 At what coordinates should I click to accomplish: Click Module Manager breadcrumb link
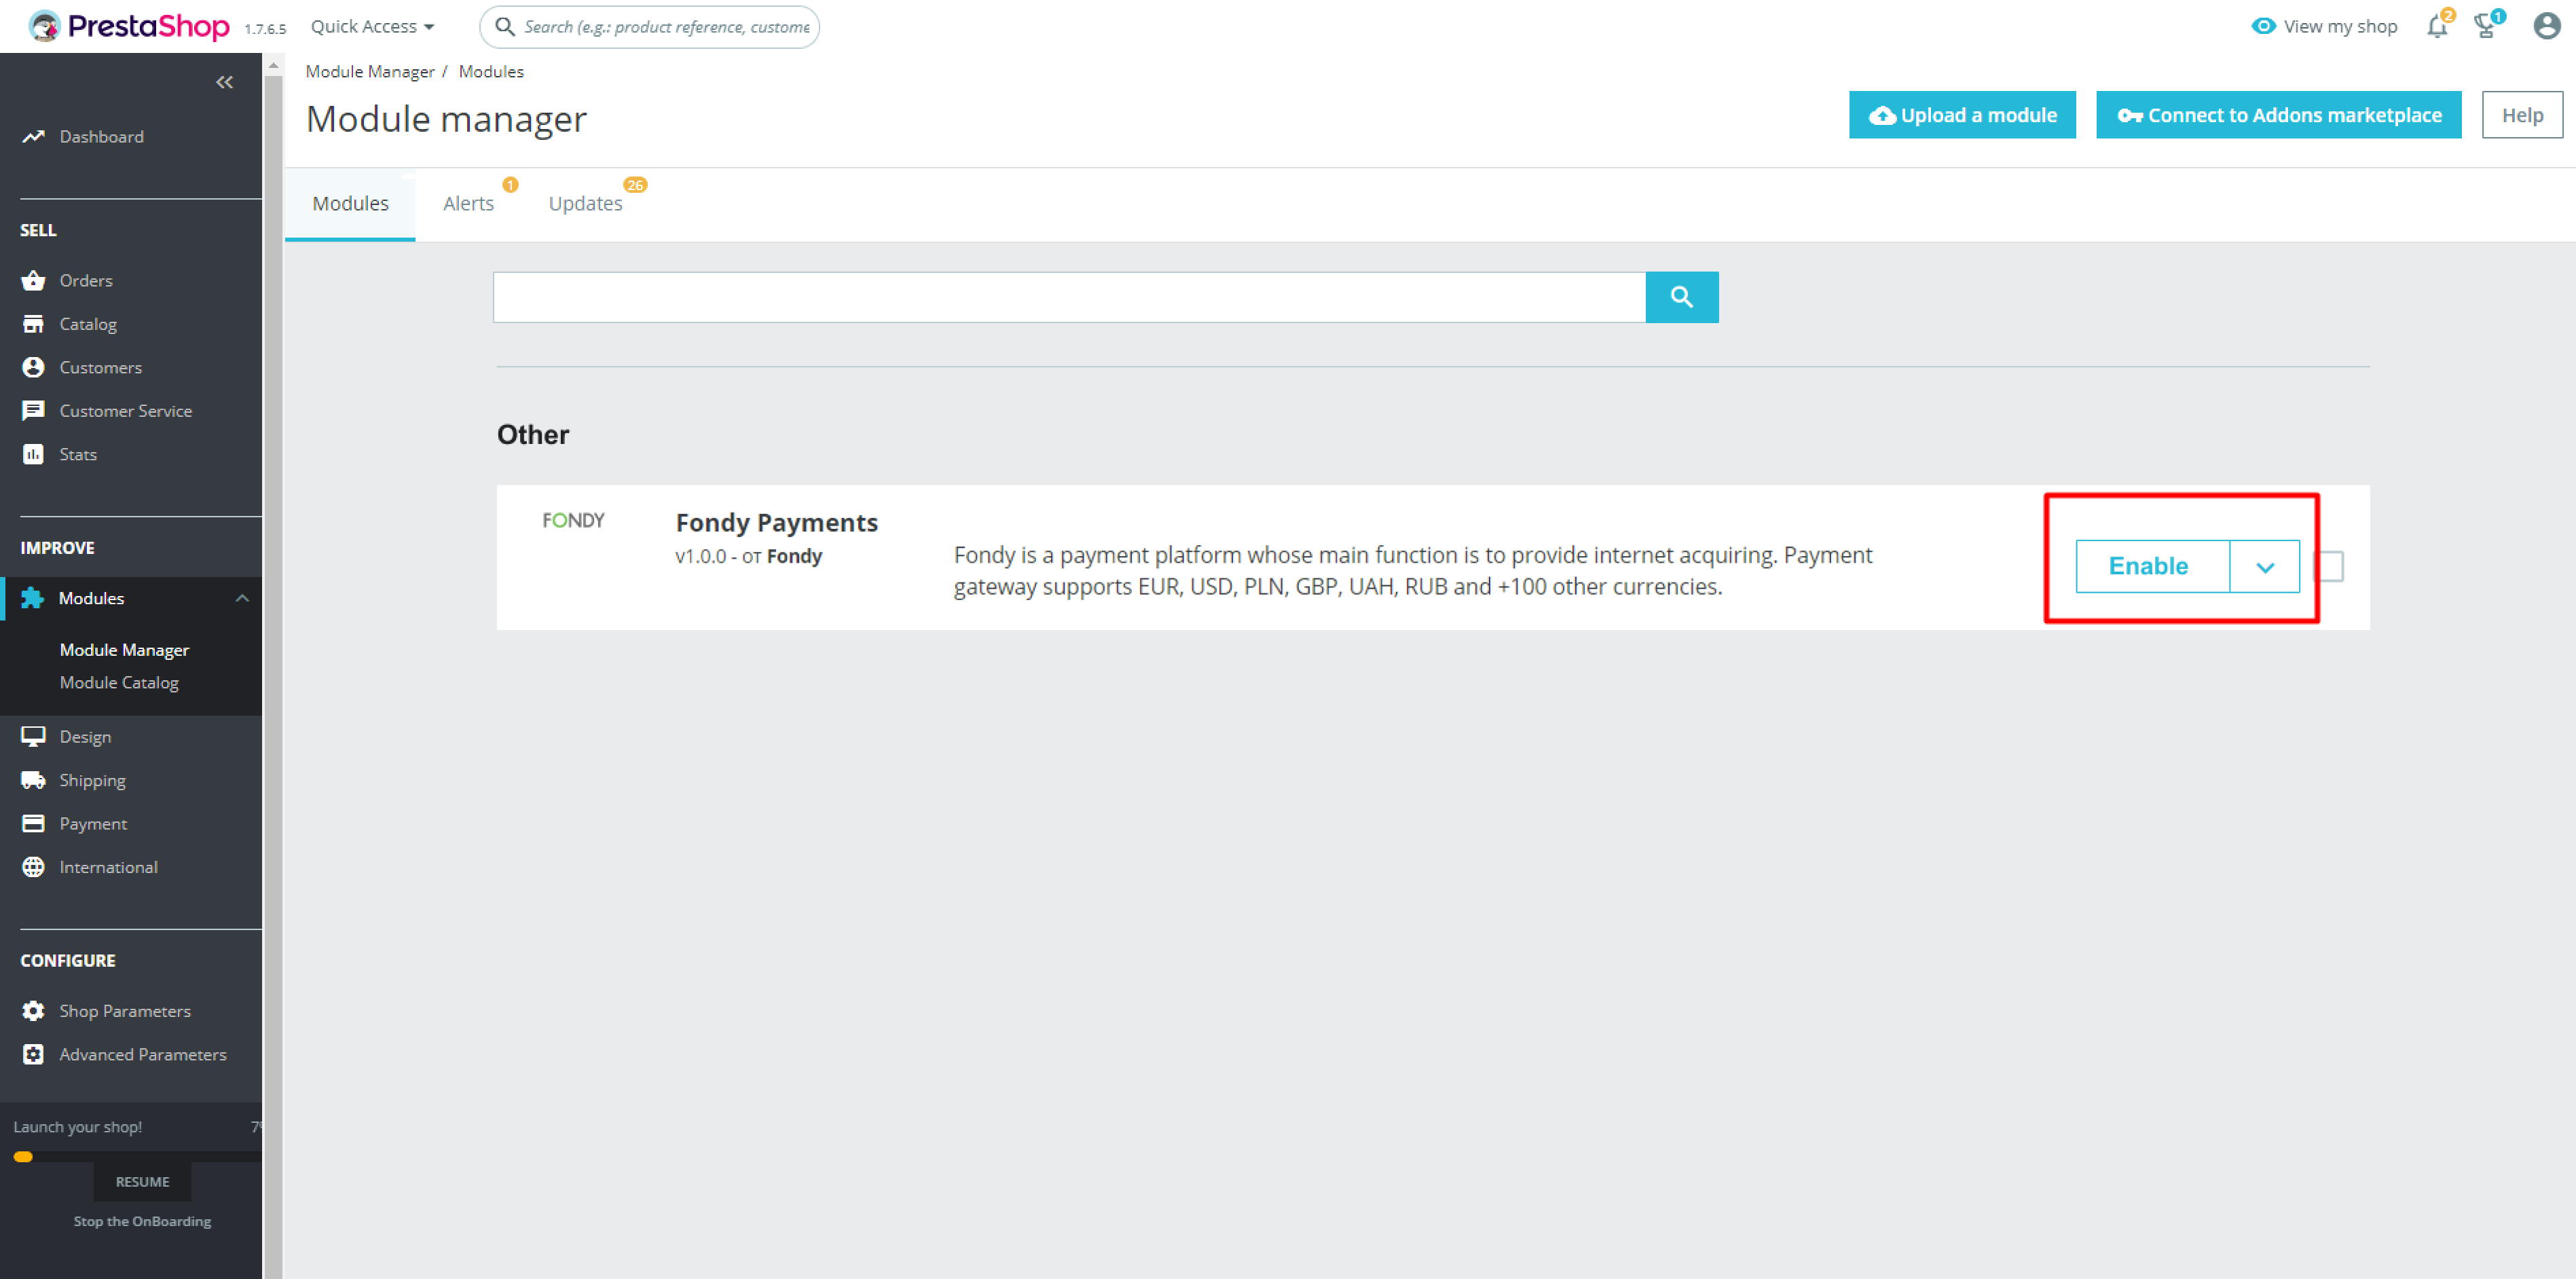(x=370, y=71)
